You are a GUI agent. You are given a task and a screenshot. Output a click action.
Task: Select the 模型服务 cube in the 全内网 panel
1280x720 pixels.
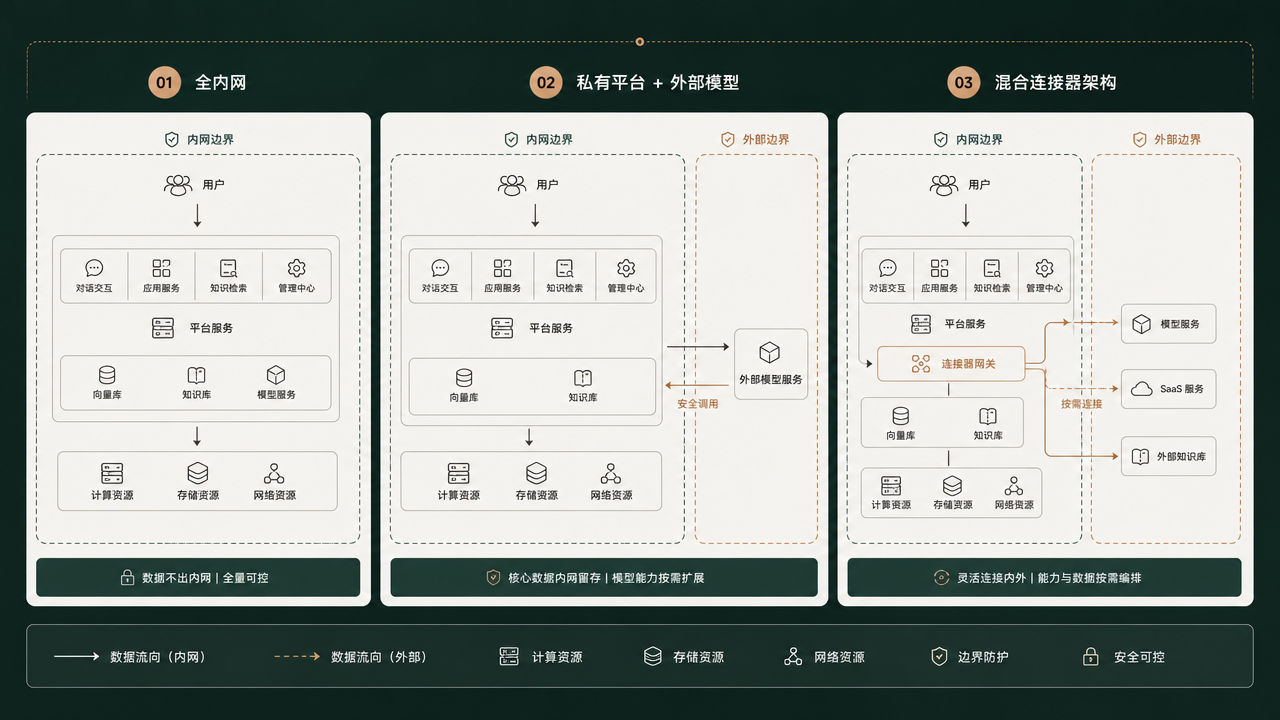pos(276,376)
